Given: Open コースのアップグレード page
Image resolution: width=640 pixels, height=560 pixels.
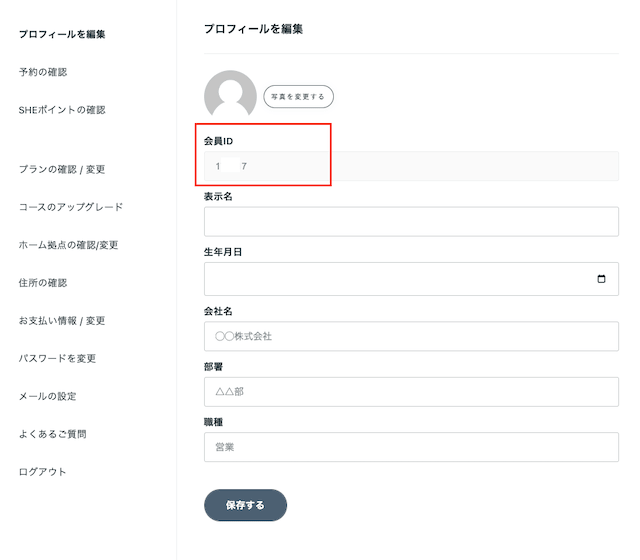Looking at the screenshot, I should (71, 207).
